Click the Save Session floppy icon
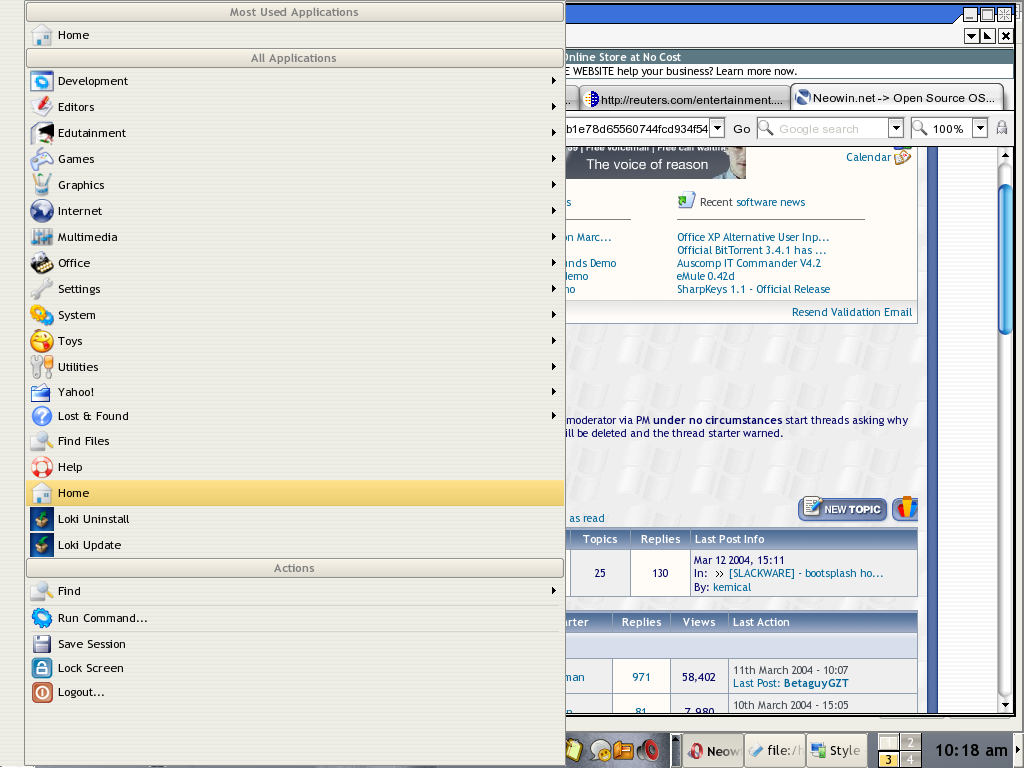Image resolution: width=1024 pixels, height=768 pixels. 42,644
